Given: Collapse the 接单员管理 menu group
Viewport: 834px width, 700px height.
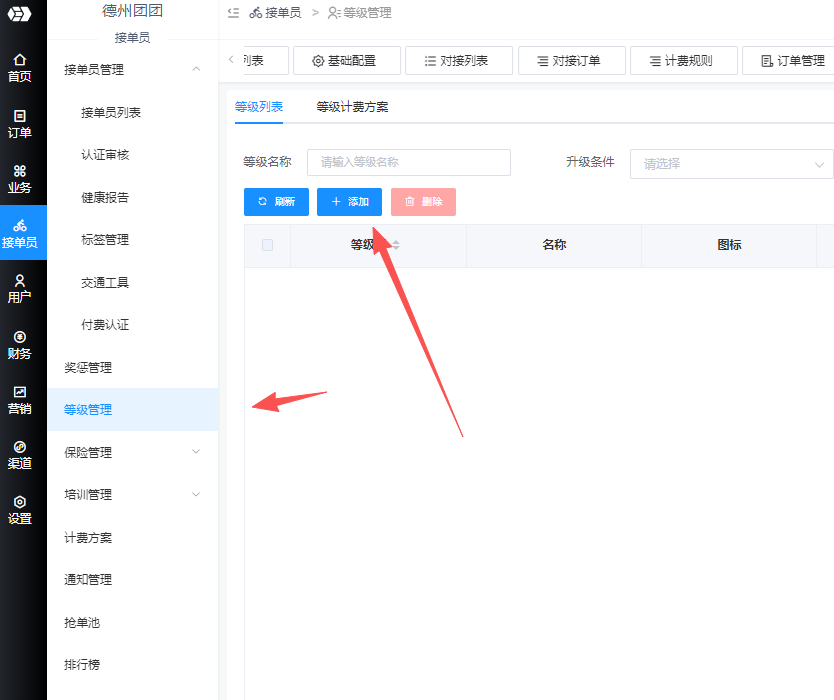Looking at the screenshot, I should (196, 69).
